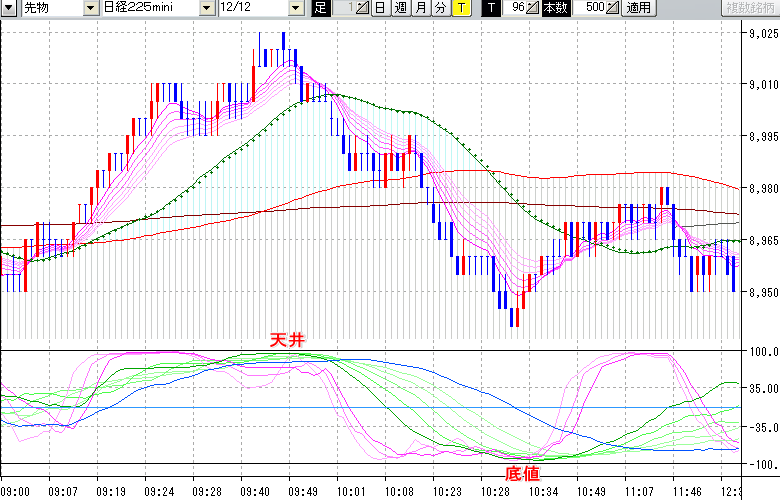Click the 複数銘柄 multiple symbols button
The width and height of the screenshot is (780, 500).
[x=746, y=8]
